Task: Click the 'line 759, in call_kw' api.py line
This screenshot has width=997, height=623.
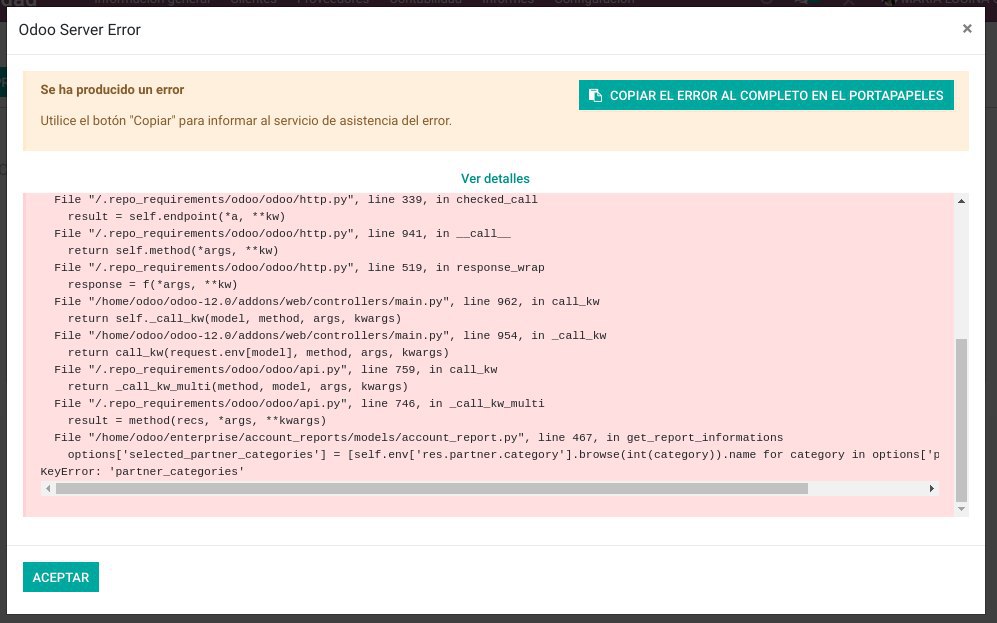Action: pyautogui.click(x=275, y=369)
